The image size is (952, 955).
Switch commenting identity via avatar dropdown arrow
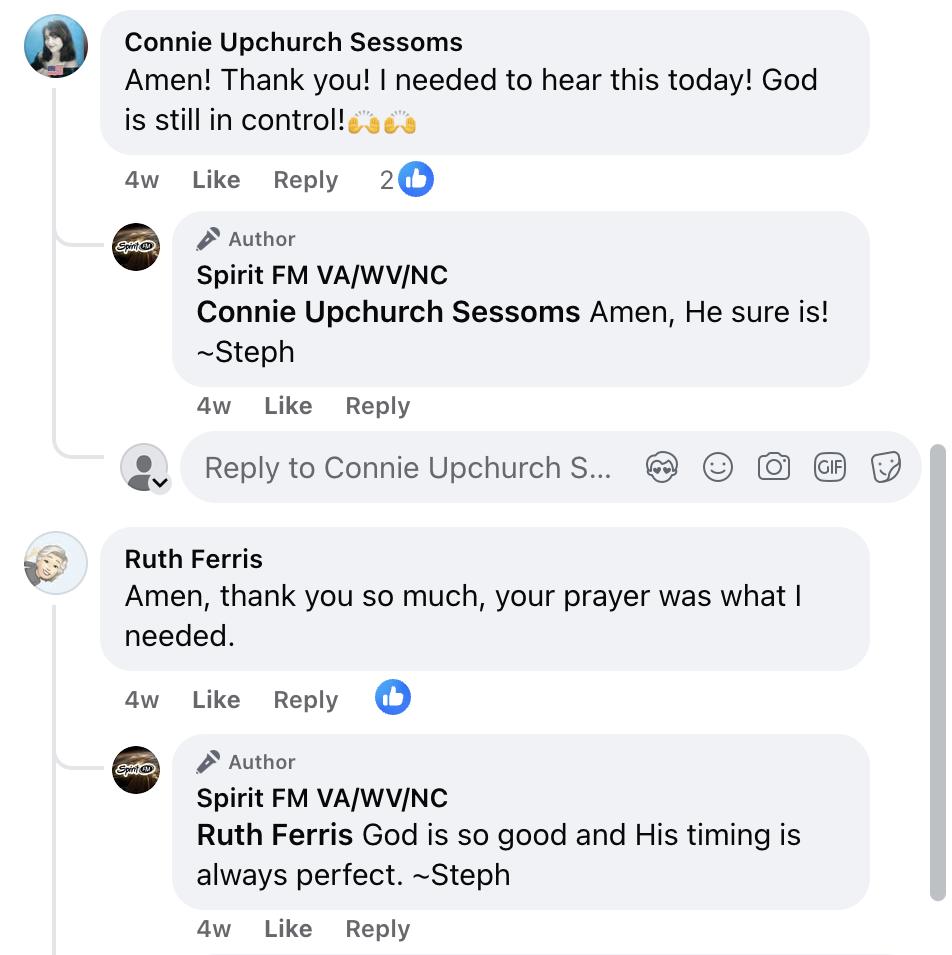(160, 483)
